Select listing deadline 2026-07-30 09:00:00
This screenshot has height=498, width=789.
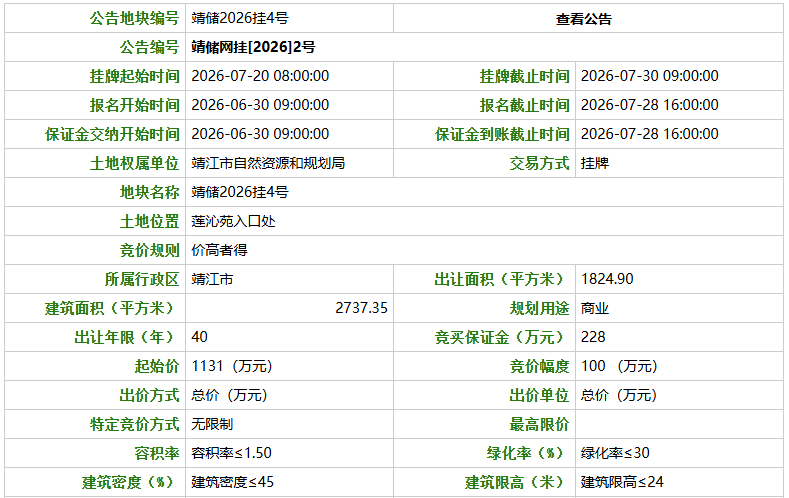(650, 76)
